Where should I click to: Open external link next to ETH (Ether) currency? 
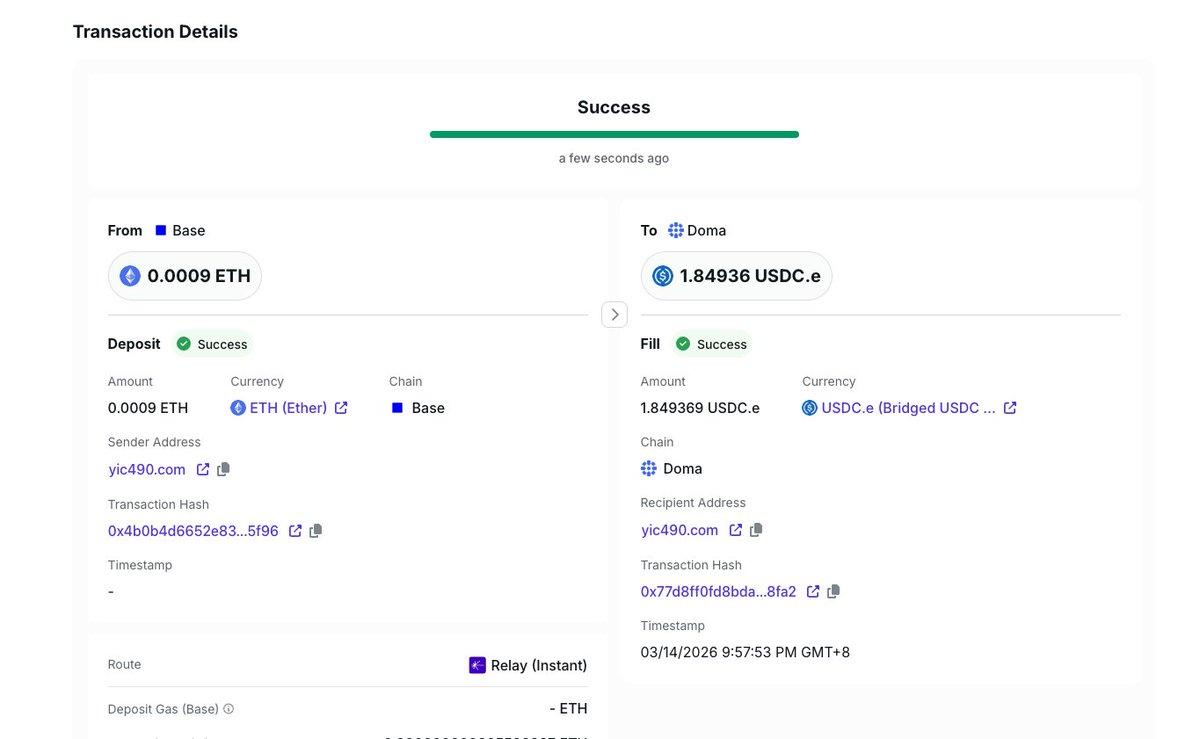coord(341,408)
